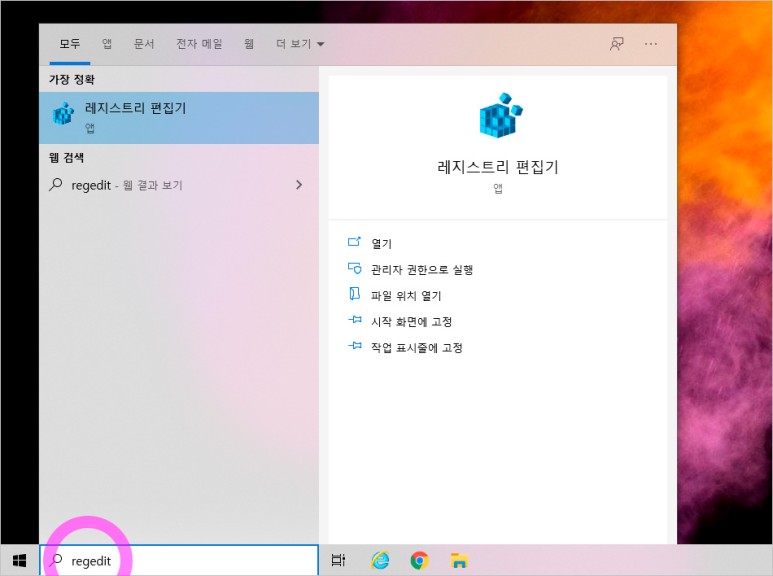The height and width of the screenshot is (576, 773).
Task: Click 파일 위치 열기
Action: (x=406, y=295)
